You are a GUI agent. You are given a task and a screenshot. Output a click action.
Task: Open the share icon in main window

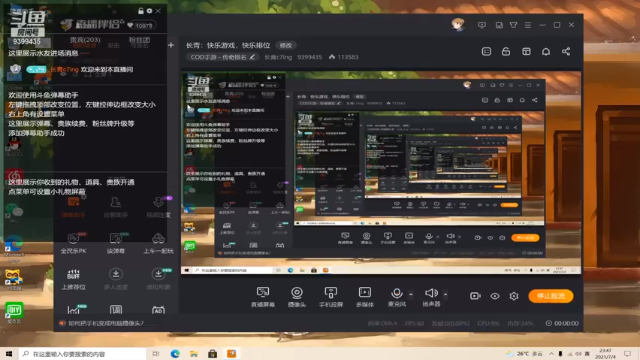click(566, 51)
